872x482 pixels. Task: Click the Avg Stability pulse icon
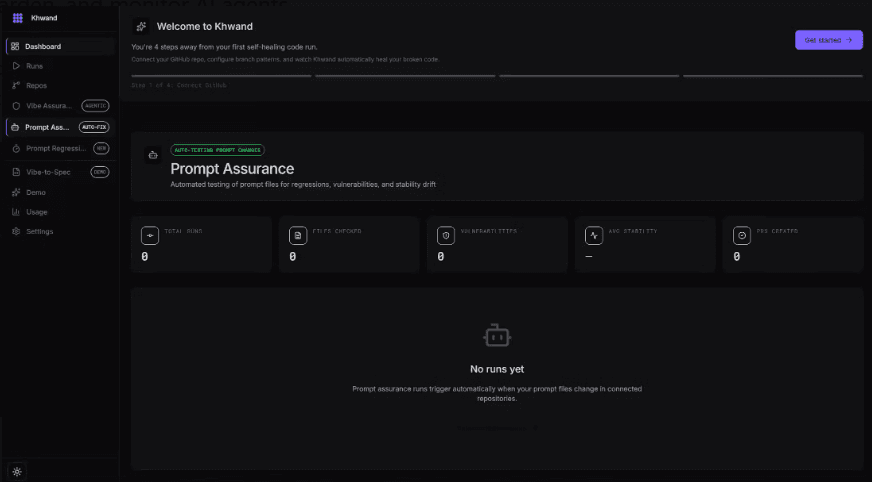pos(593,235)
